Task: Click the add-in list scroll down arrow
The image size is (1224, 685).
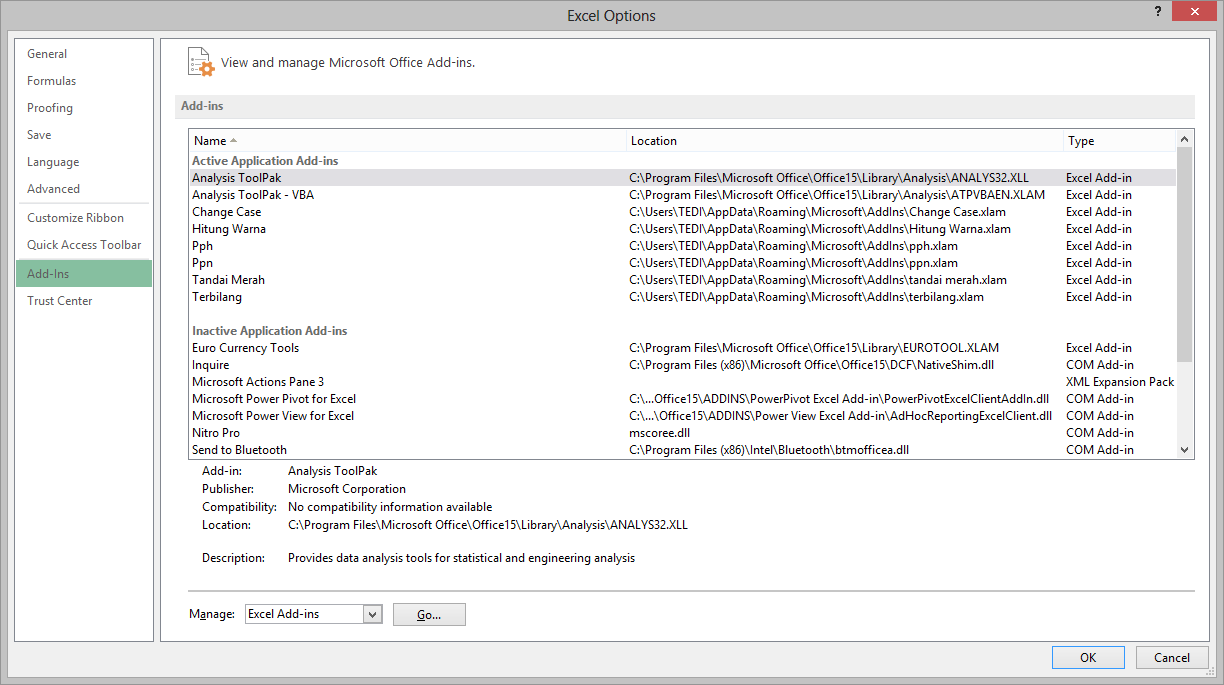Action: coord(1185,451)
